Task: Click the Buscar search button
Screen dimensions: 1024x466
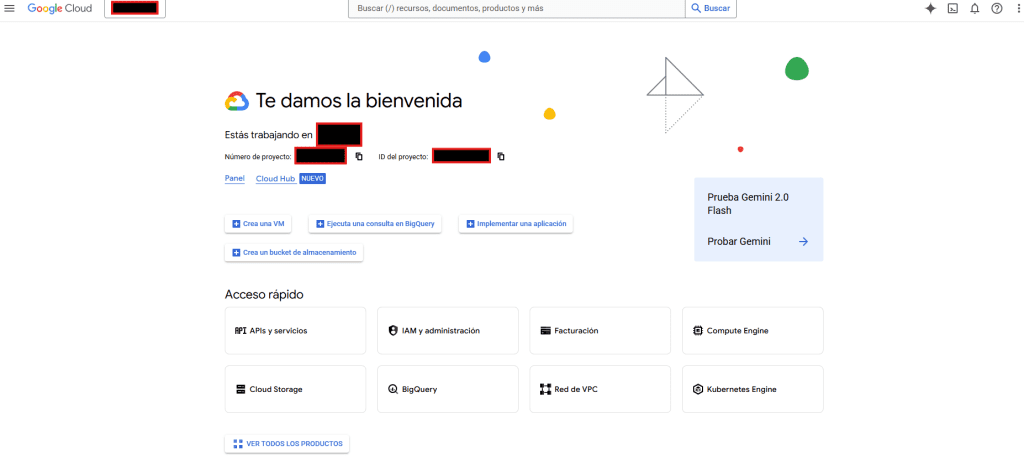Action: coord(711,8)
